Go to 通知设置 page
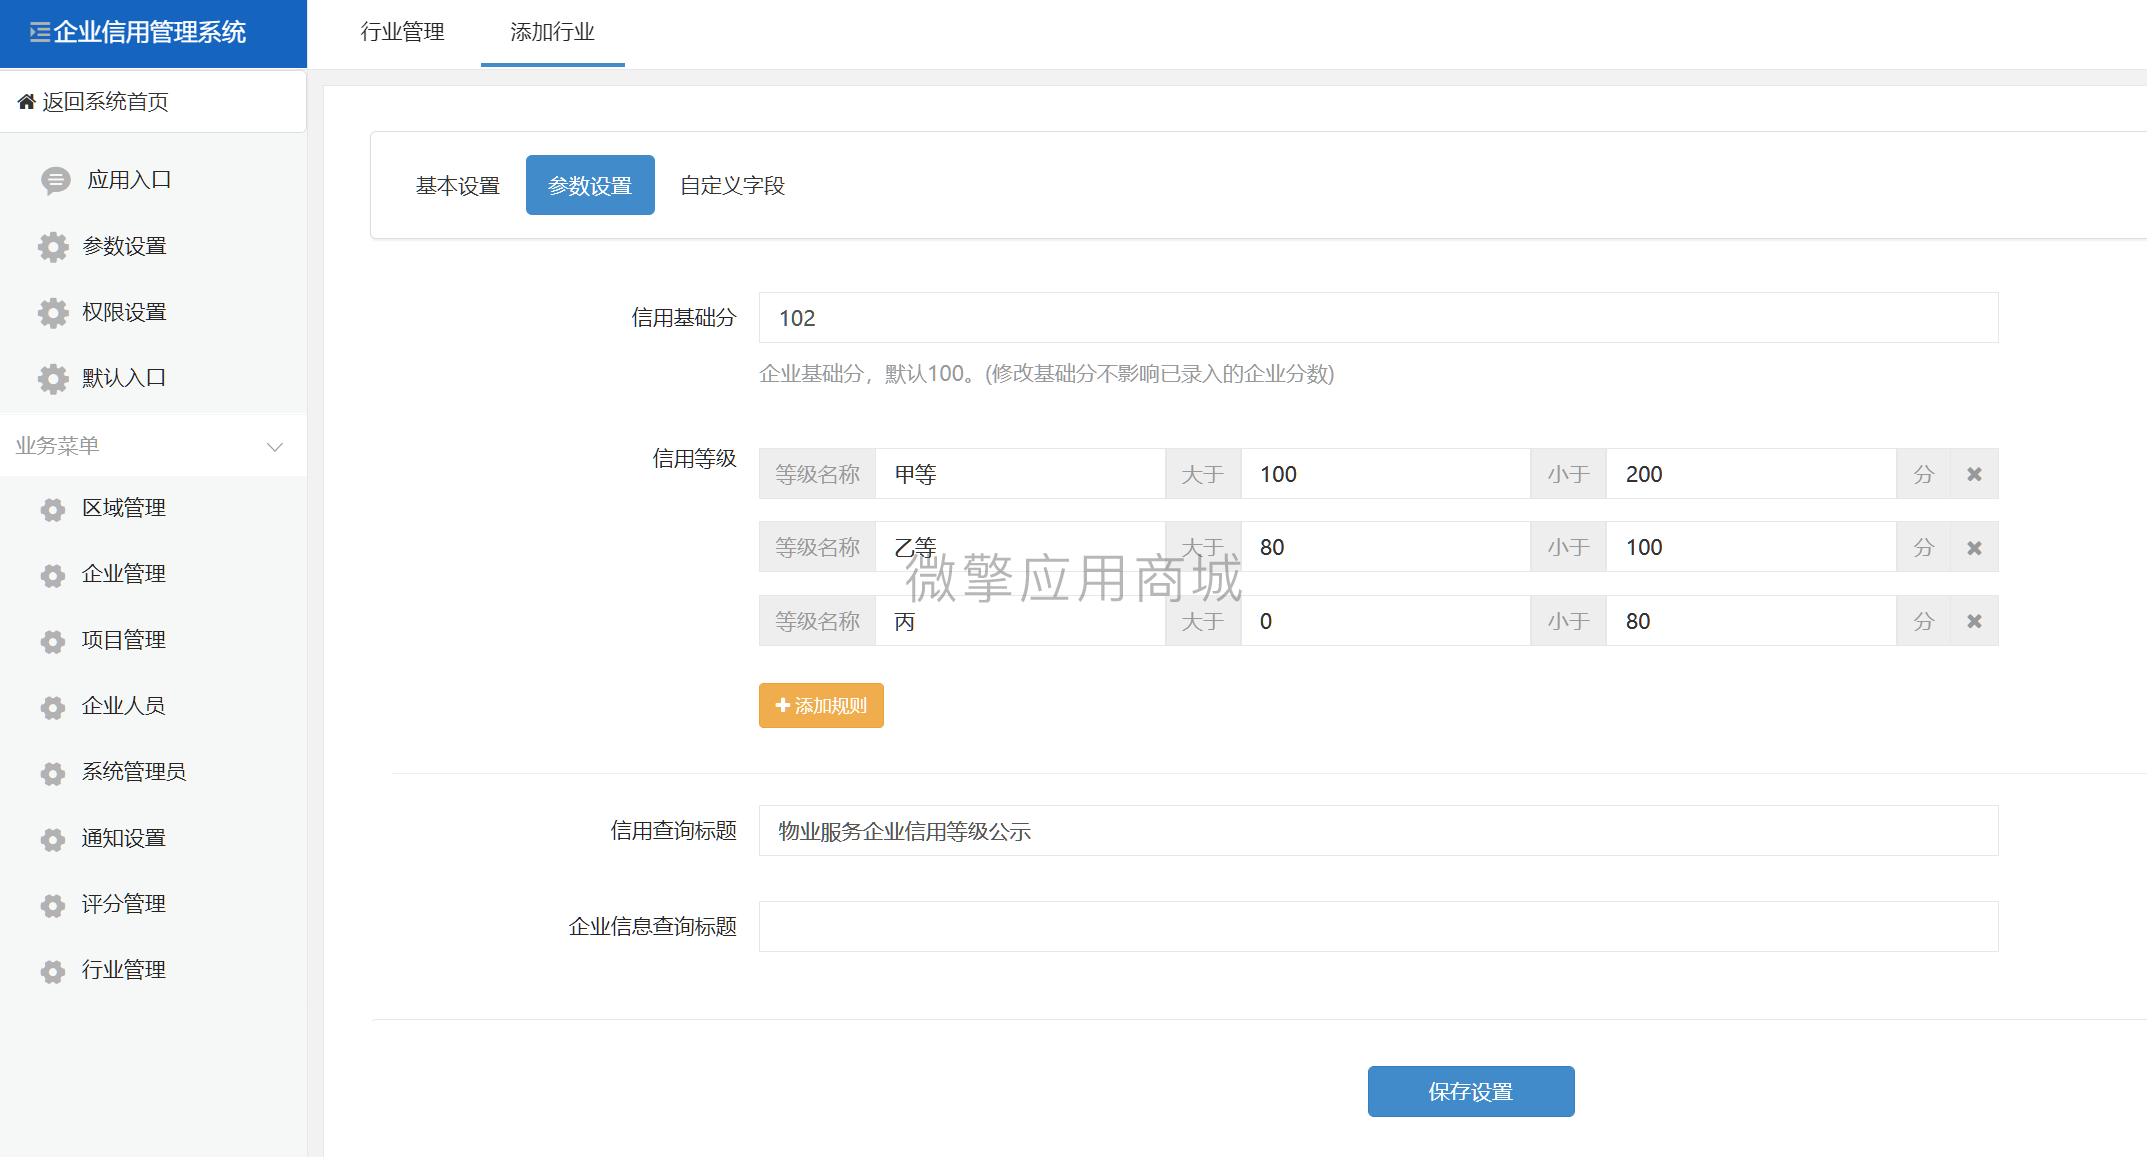 coord(124,838)
